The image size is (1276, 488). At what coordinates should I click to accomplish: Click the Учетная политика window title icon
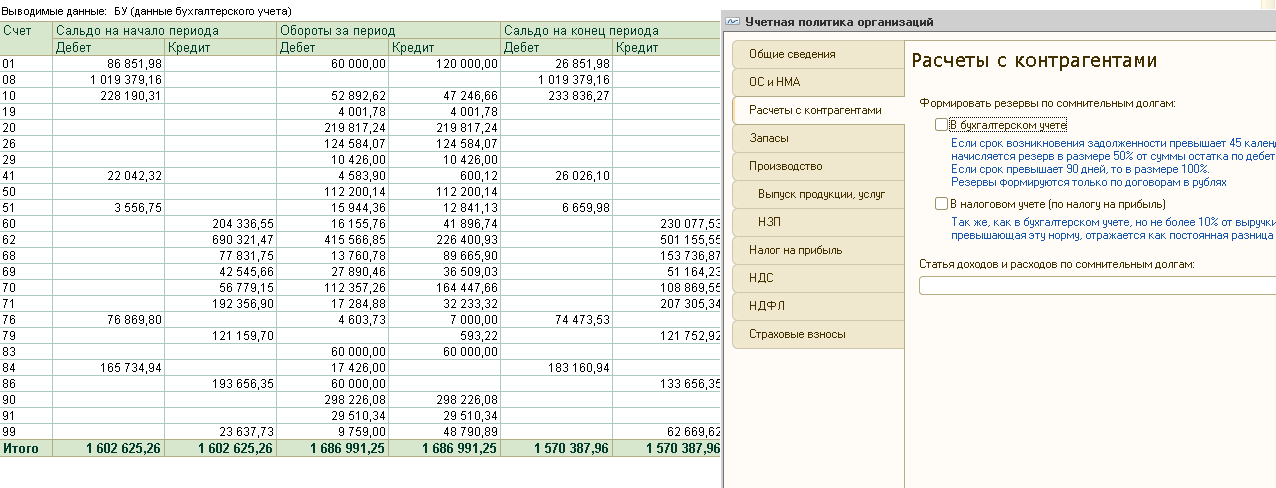[x=733, y=21]
